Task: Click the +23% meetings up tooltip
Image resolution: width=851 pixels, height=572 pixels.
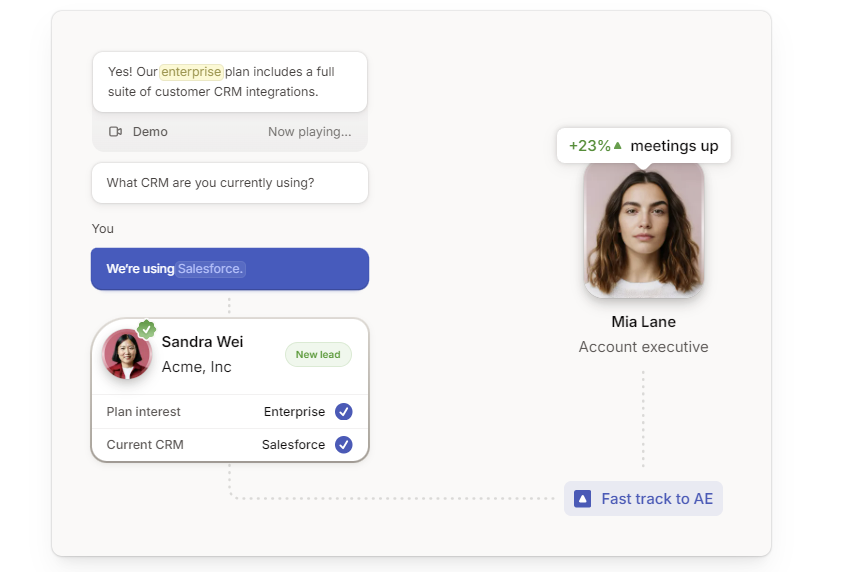Action: click(644, 146)
